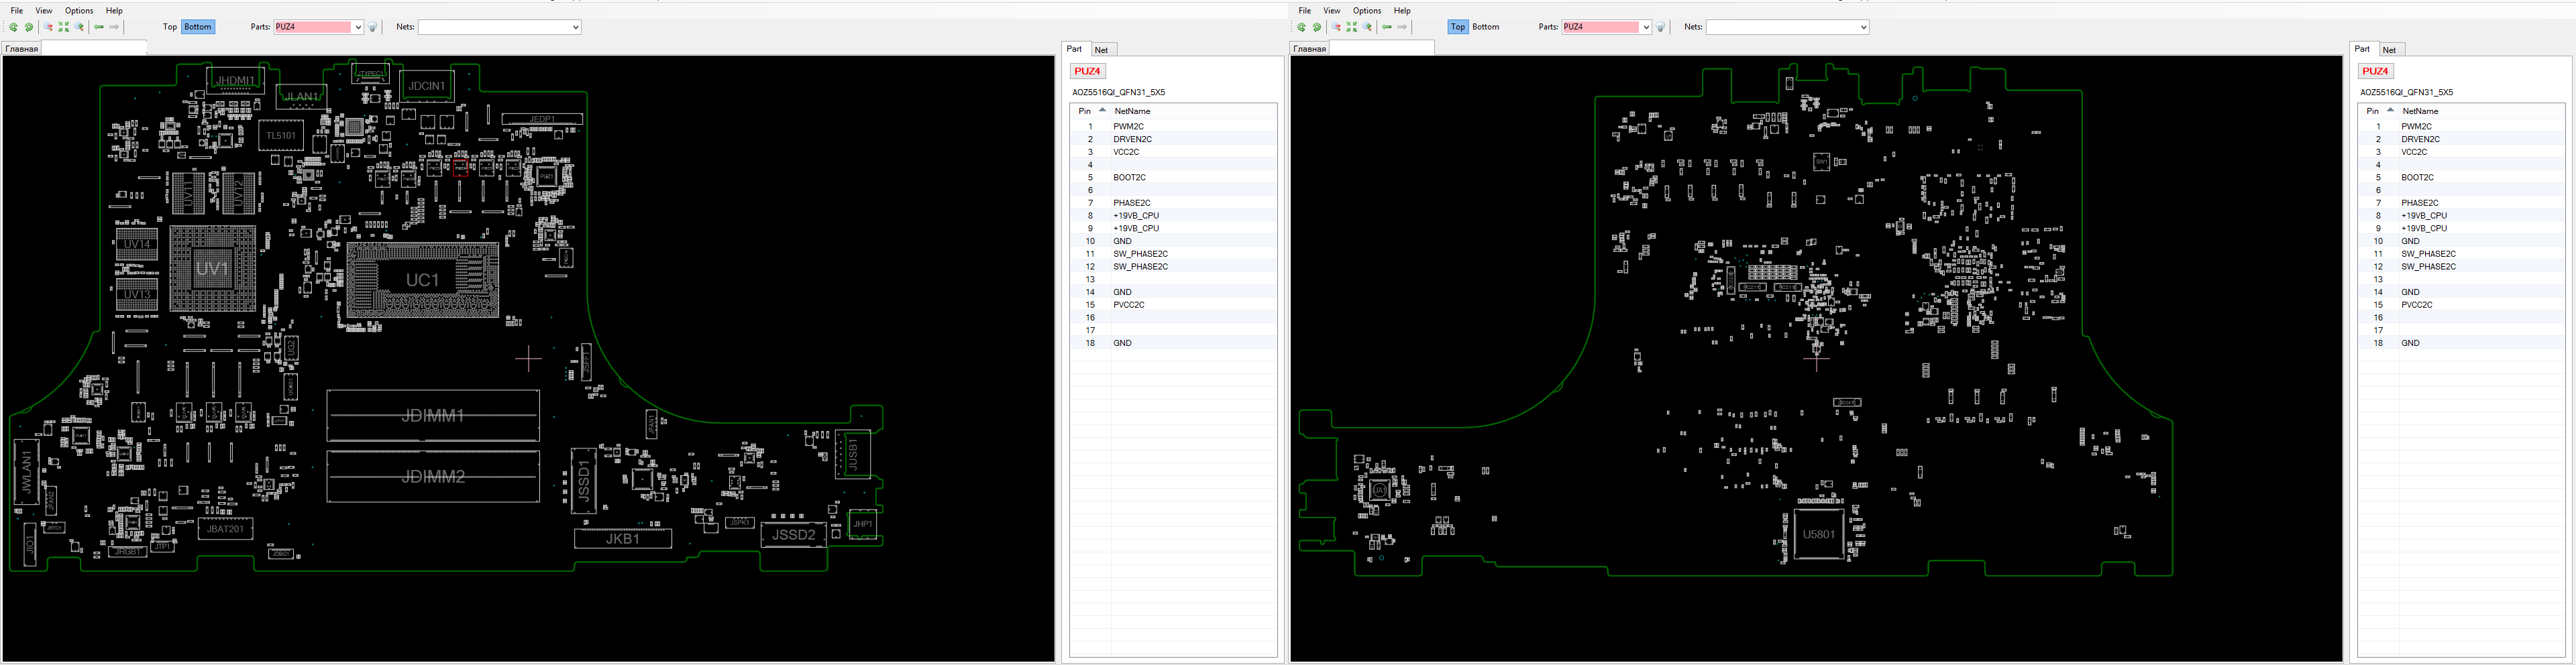This screenshot has height=665, width=2576.
Task: Click active Bottom layer toggle in left window
Action: coord(198,27)
